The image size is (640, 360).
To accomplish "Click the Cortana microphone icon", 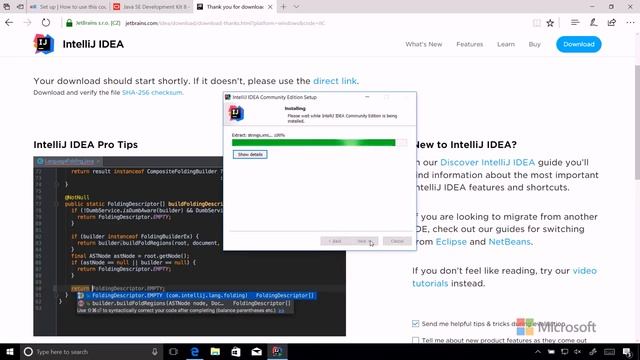I will click(155, 351).
